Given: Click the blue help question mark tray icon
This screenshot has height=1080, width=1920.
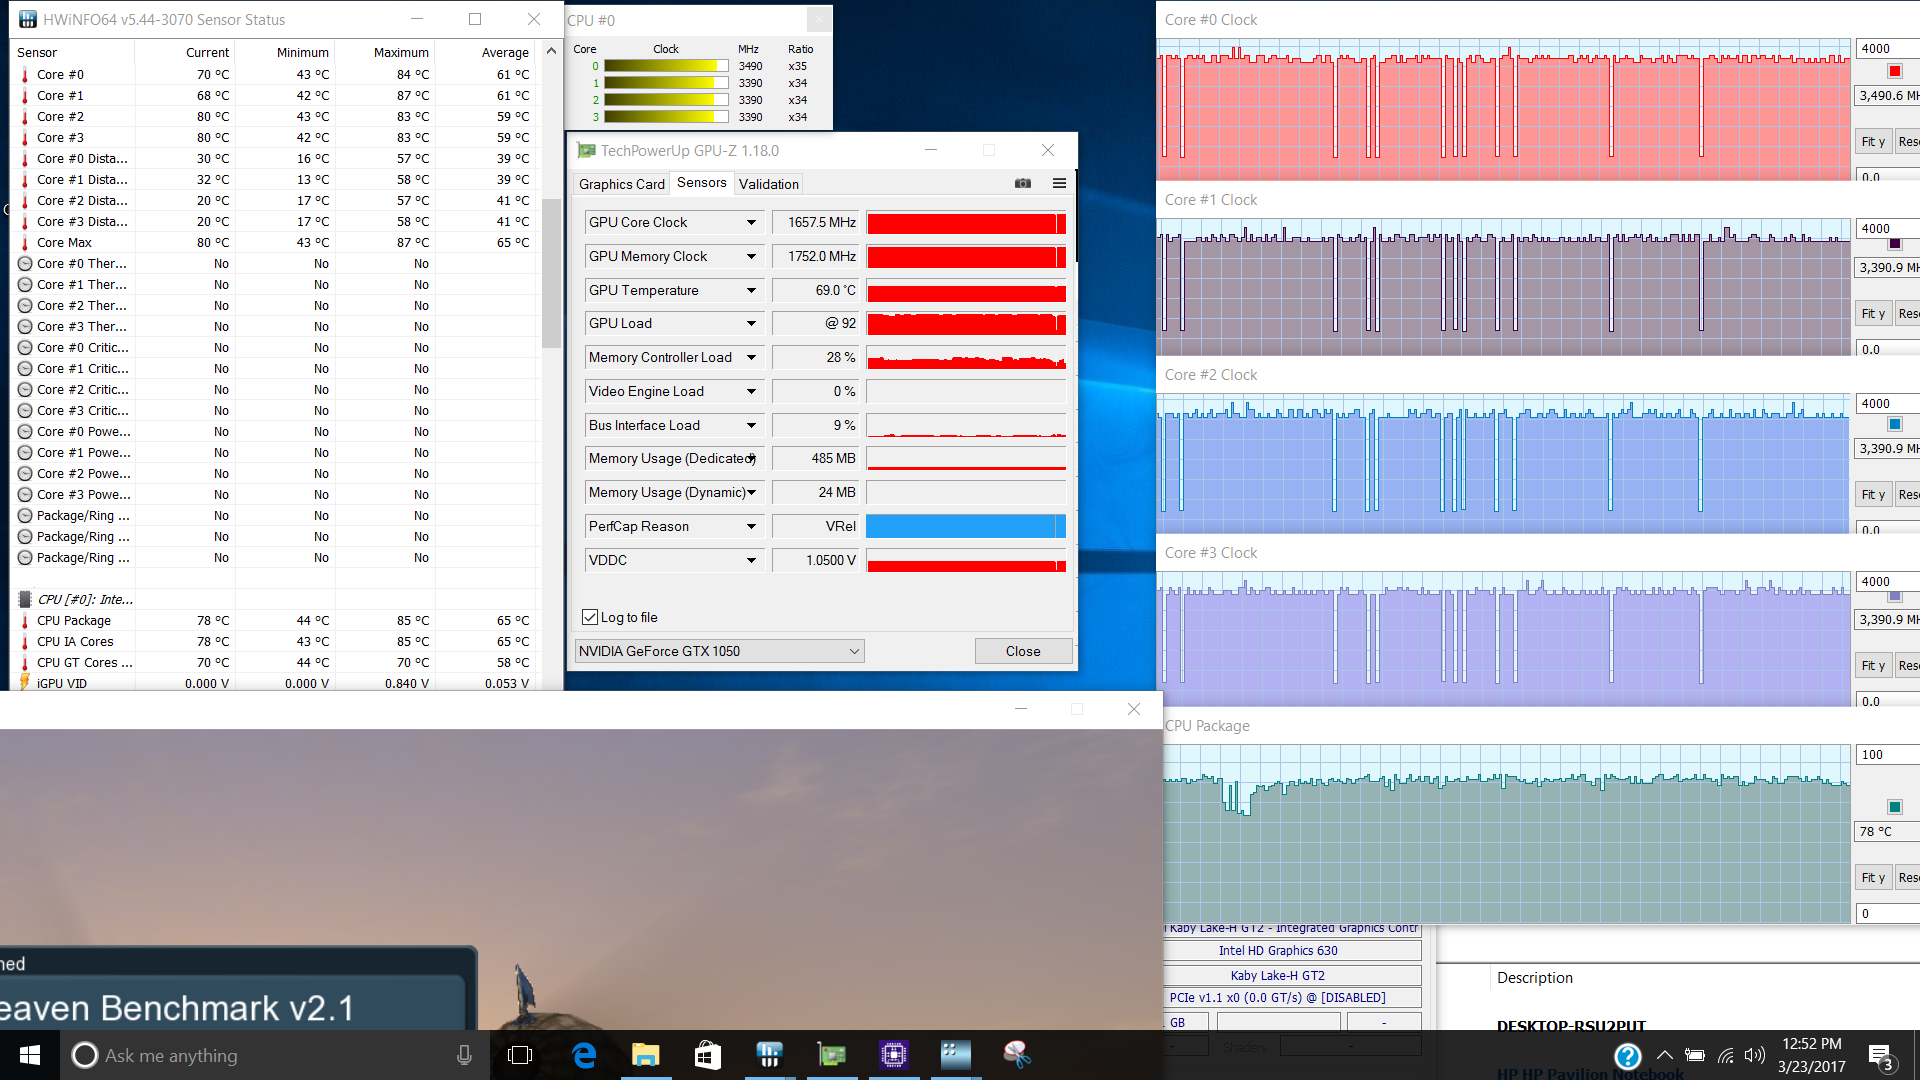Looking at the screenshot, I should (1627, 1056).
